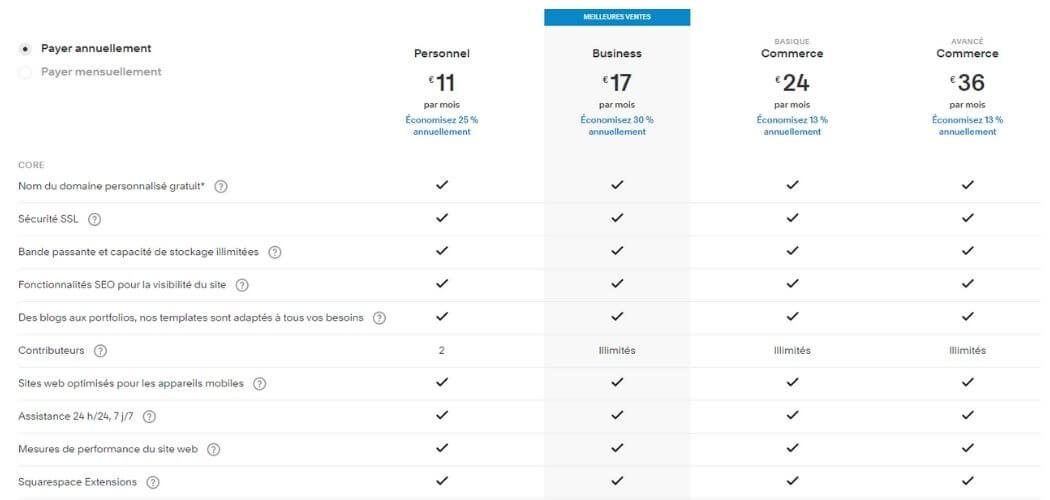Click Économisez 25 % annuellement link

click(441, 126)
